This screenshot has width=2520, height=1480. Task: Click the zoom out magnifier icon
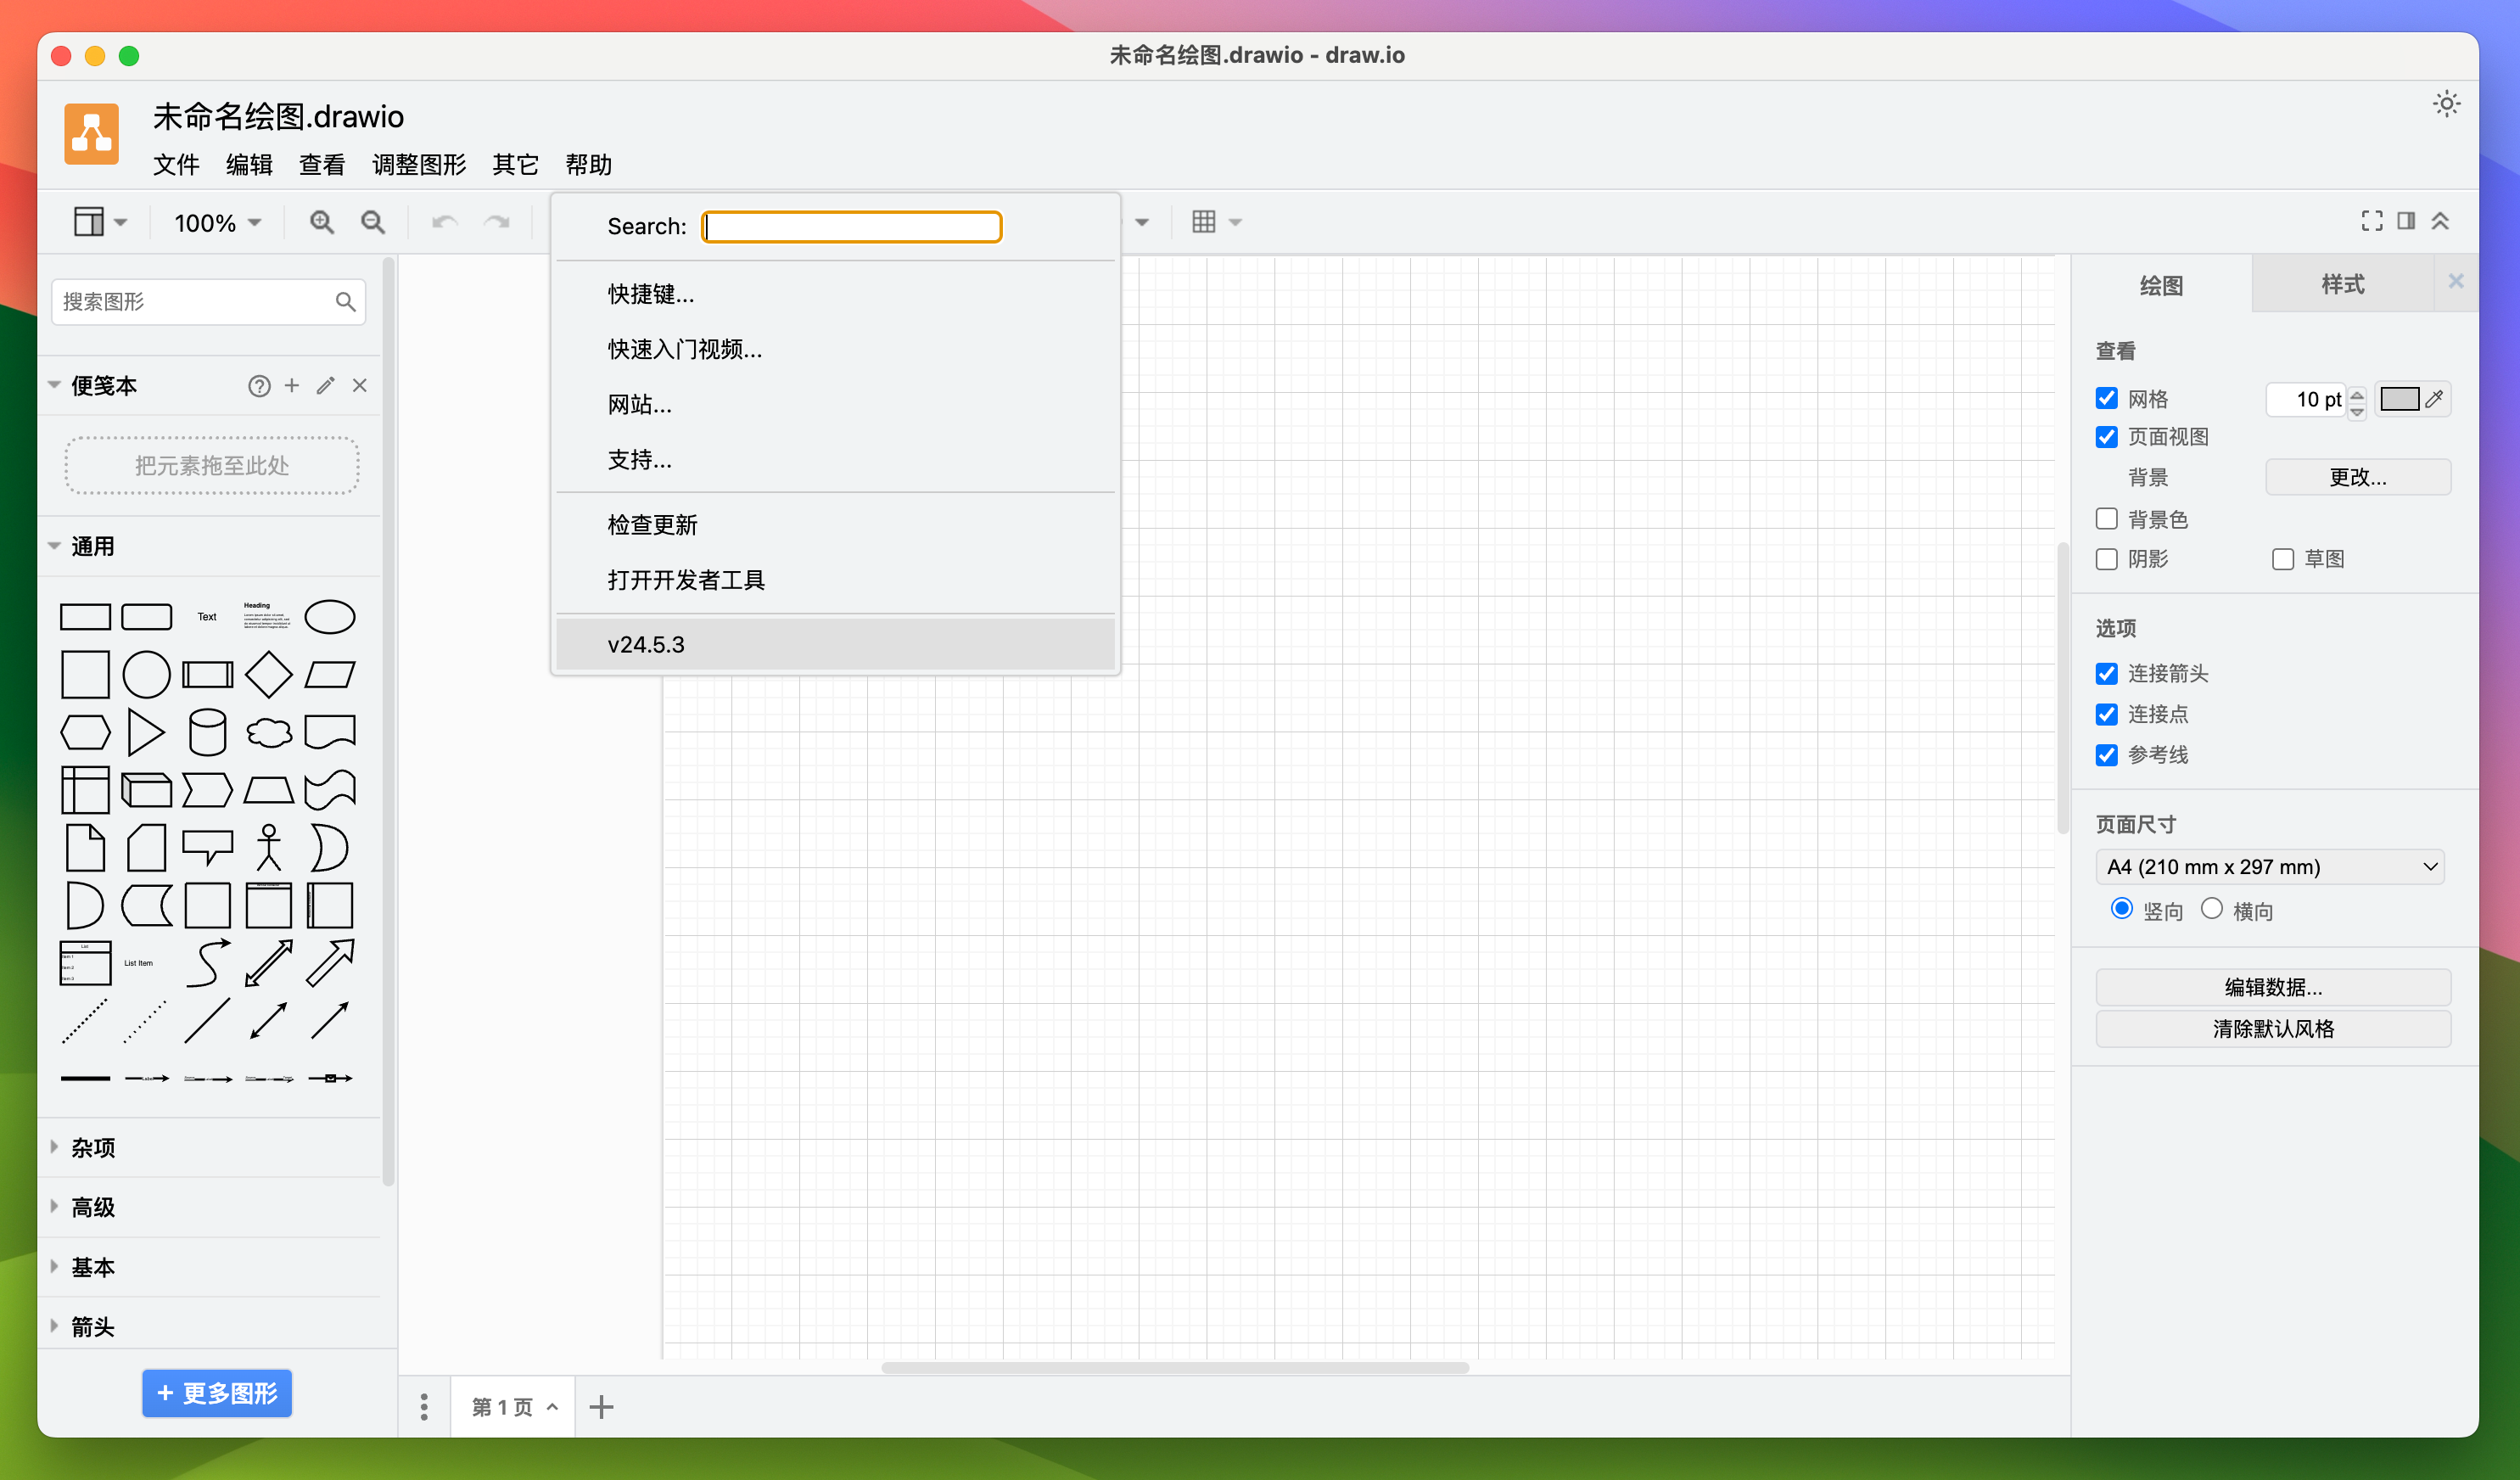click(x=373, y=222)
